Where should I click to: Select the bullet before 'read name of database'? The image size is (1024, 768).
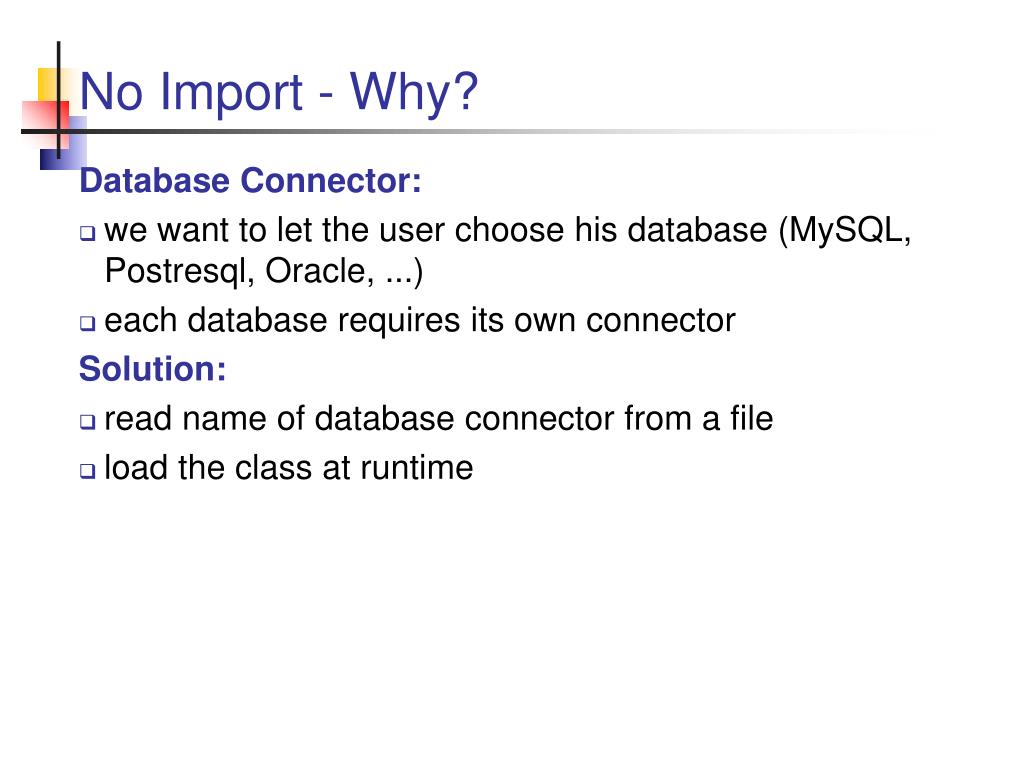(88, 421)
